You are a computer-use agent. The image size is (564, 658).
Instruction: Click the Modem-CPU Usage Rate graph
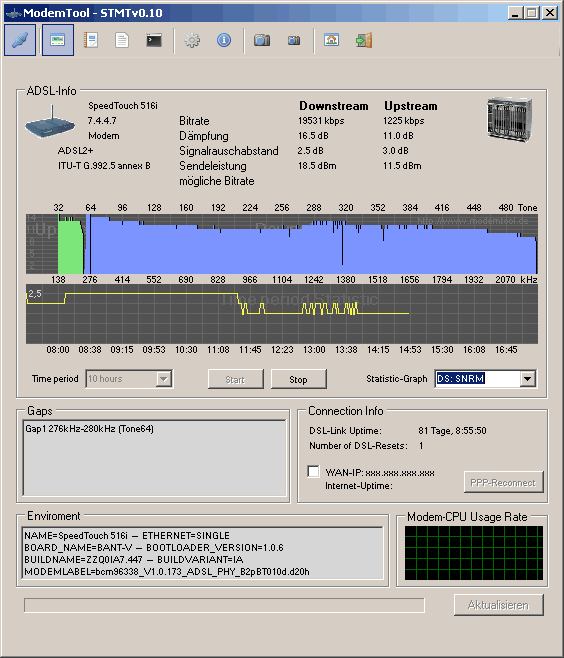coord(474,553)
